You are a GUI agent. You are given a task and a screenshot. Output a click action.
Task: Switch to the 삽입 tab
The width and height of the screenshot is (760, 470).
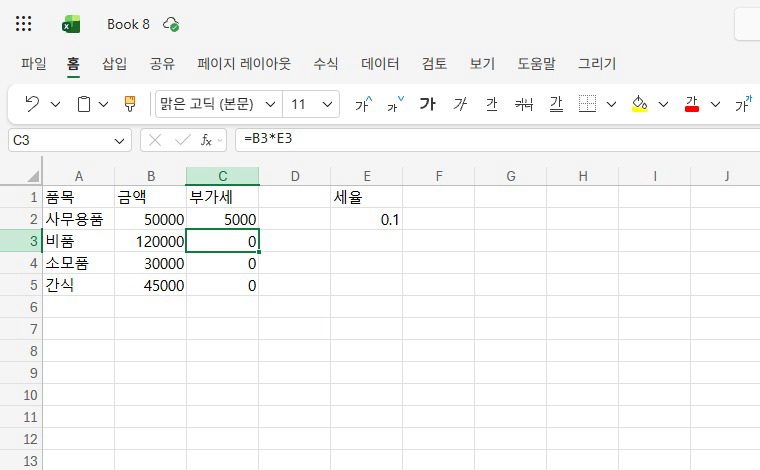click(114, 63)
